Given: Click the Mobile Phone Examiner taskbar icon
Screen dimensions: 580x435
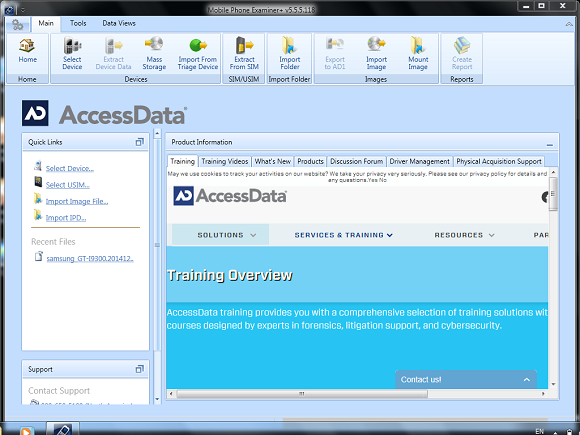Looking at the screenshot, I should pyautogui.click(x=62, y=429).
